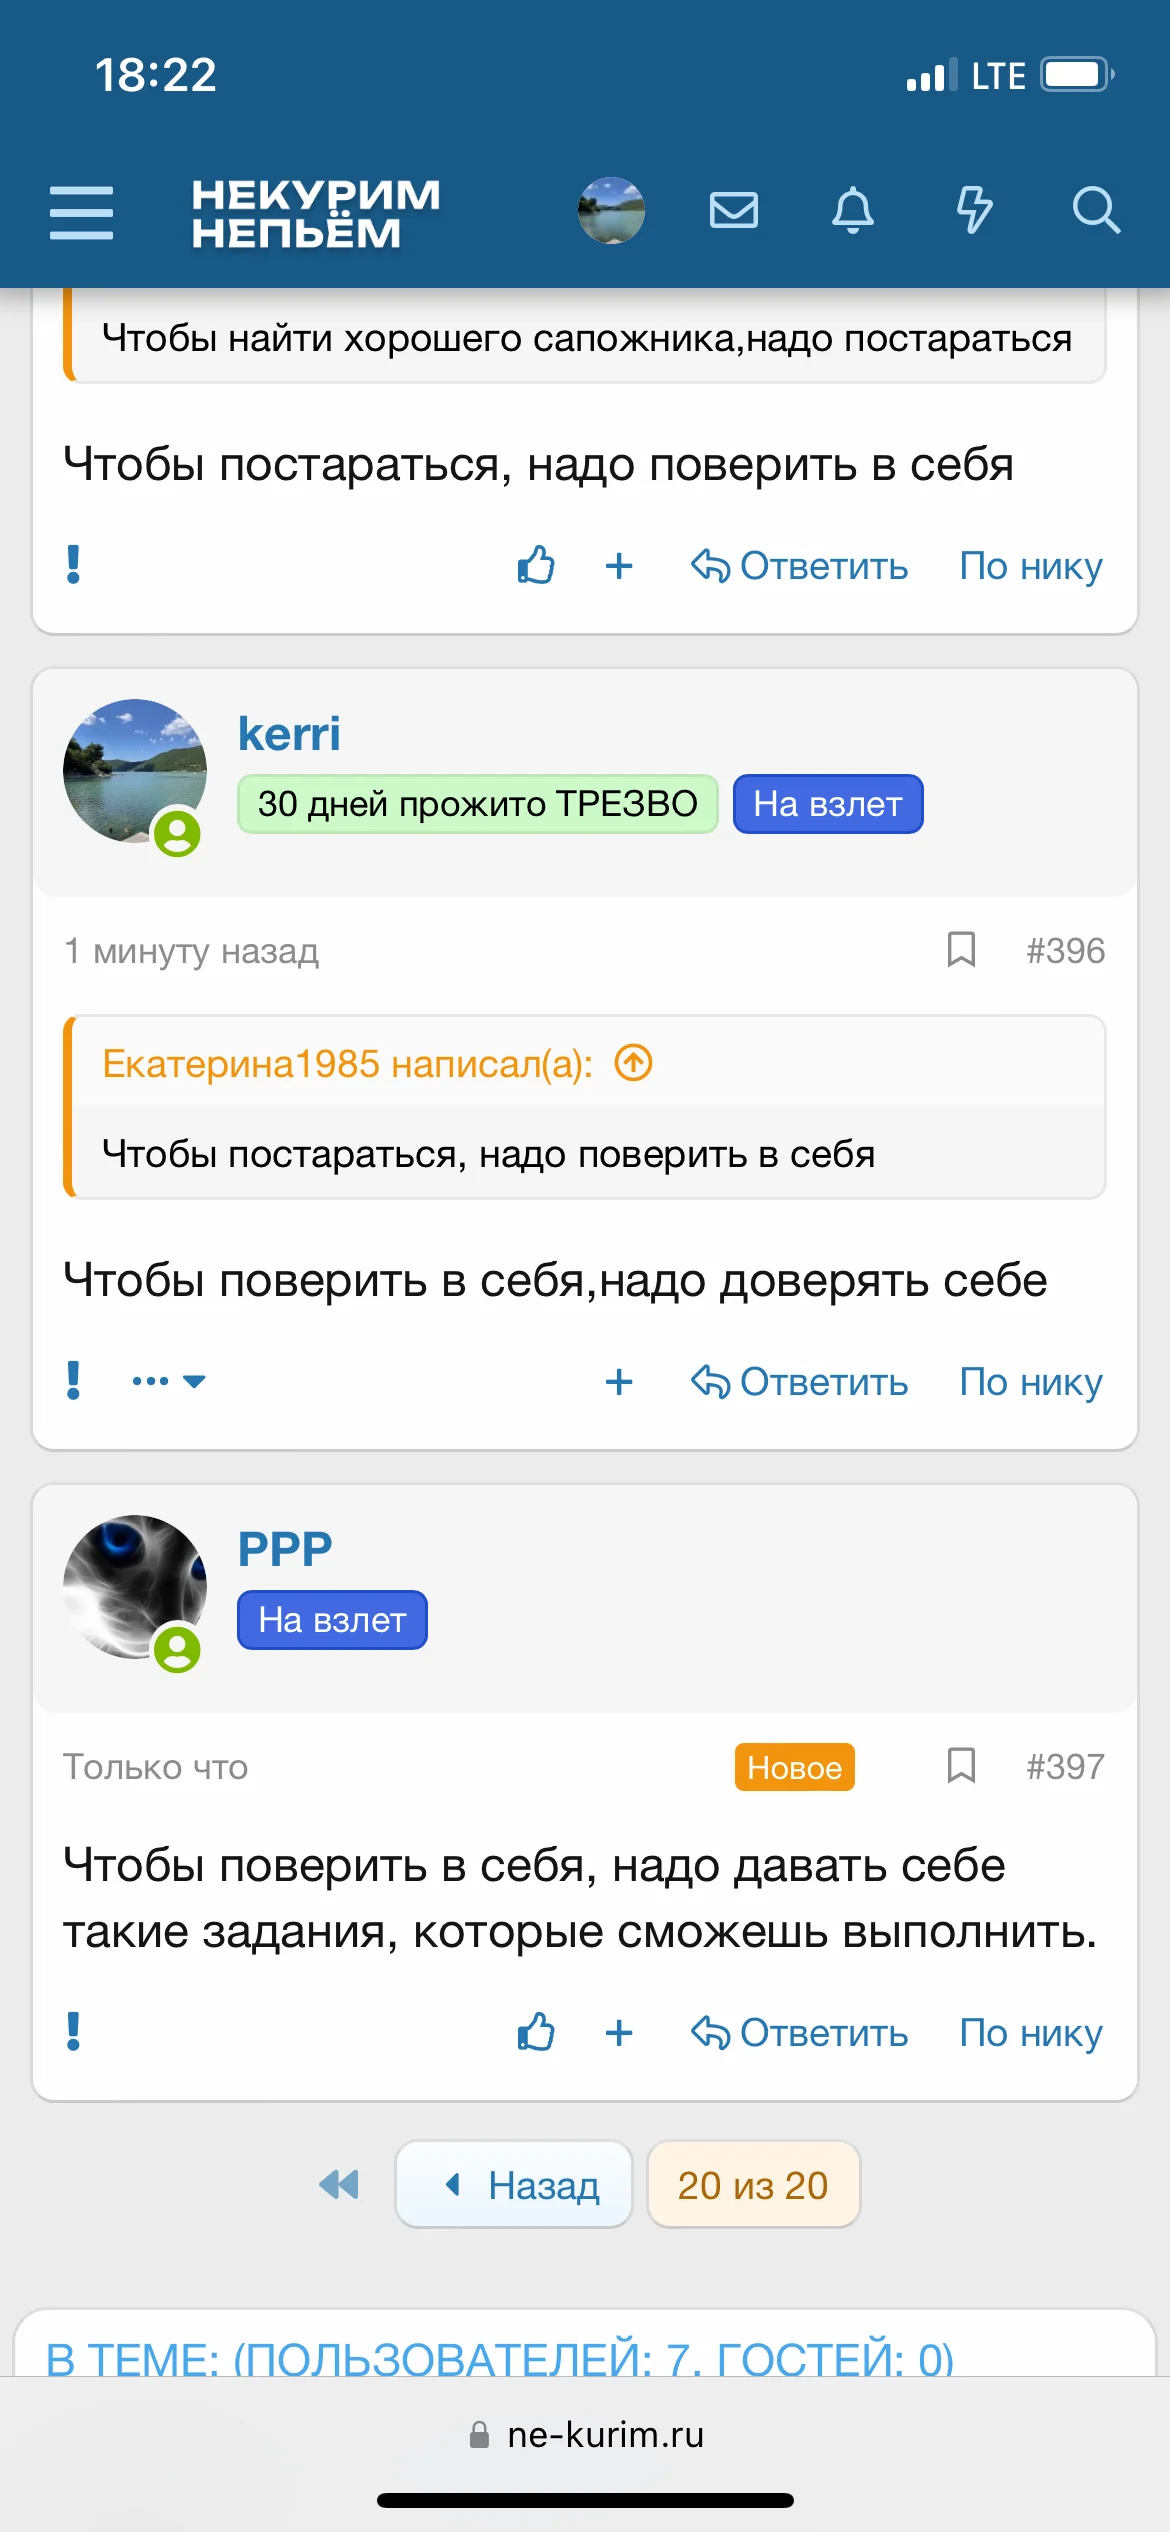Jump to first page double-arrow icon

click(339, 2185)
